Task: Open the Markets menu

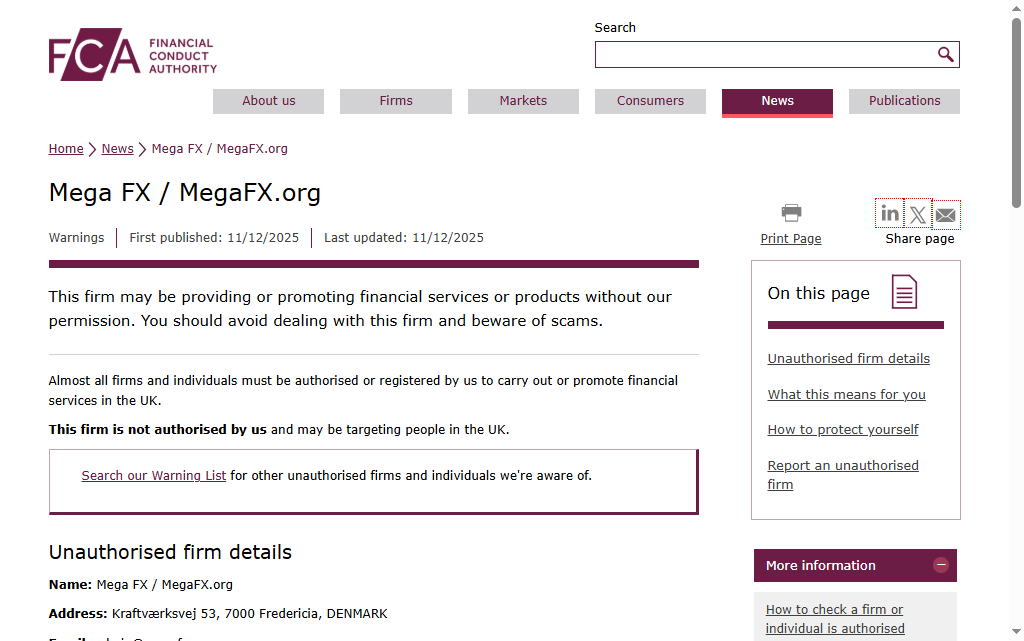Action: [x=523, y=101]
